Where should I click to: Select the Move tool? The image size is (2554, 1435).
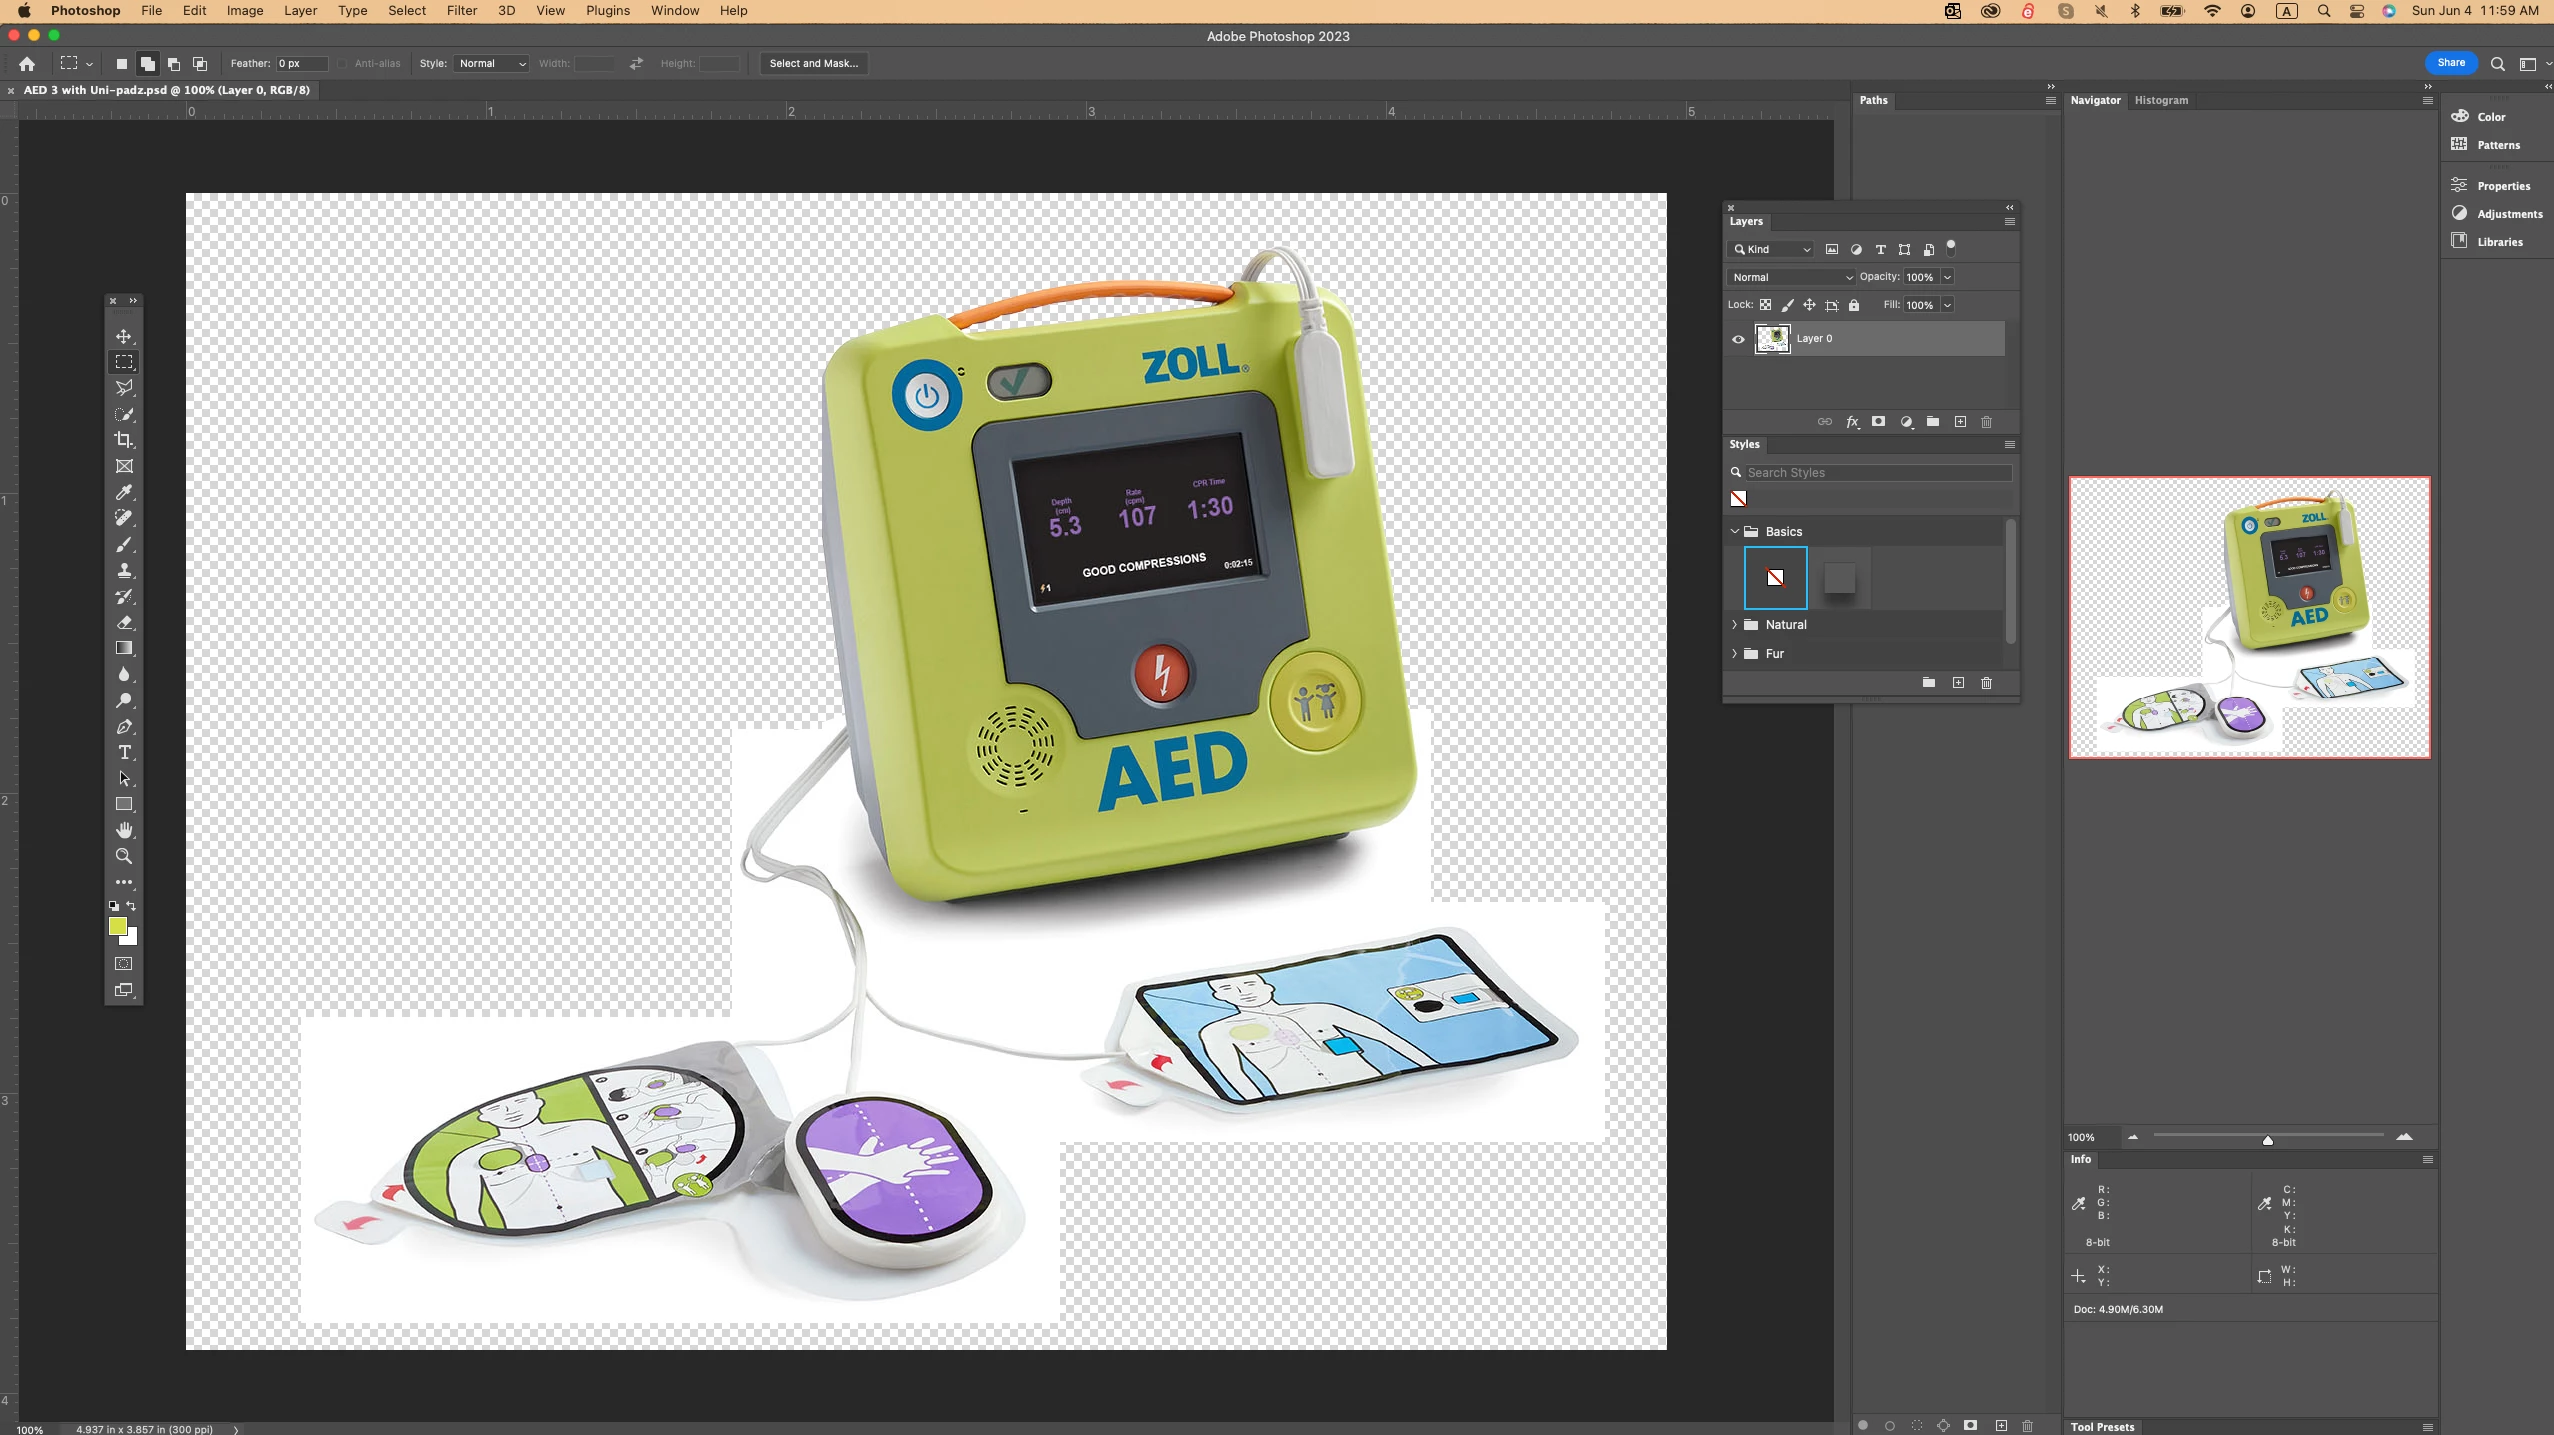124,336
